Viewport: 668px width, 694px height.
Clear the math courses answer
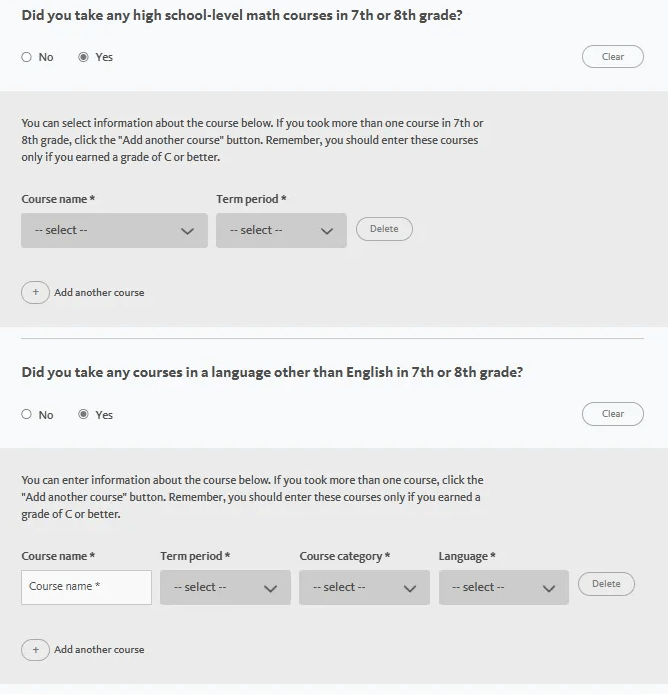coord(612,57)
